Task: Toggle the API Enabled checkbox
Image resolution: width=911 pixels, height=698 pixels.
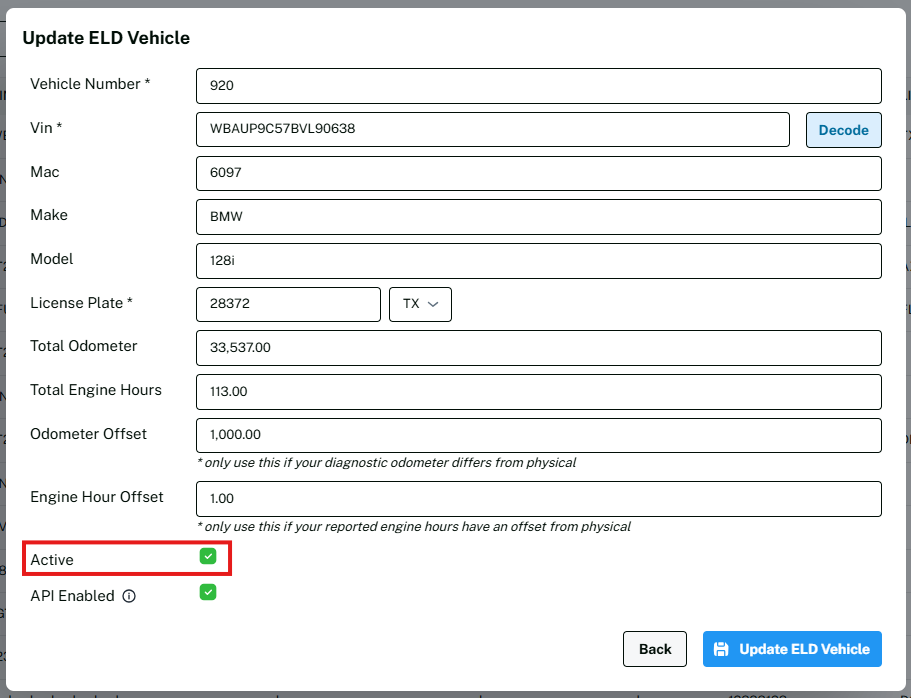Action: click(x=208, y=592)
